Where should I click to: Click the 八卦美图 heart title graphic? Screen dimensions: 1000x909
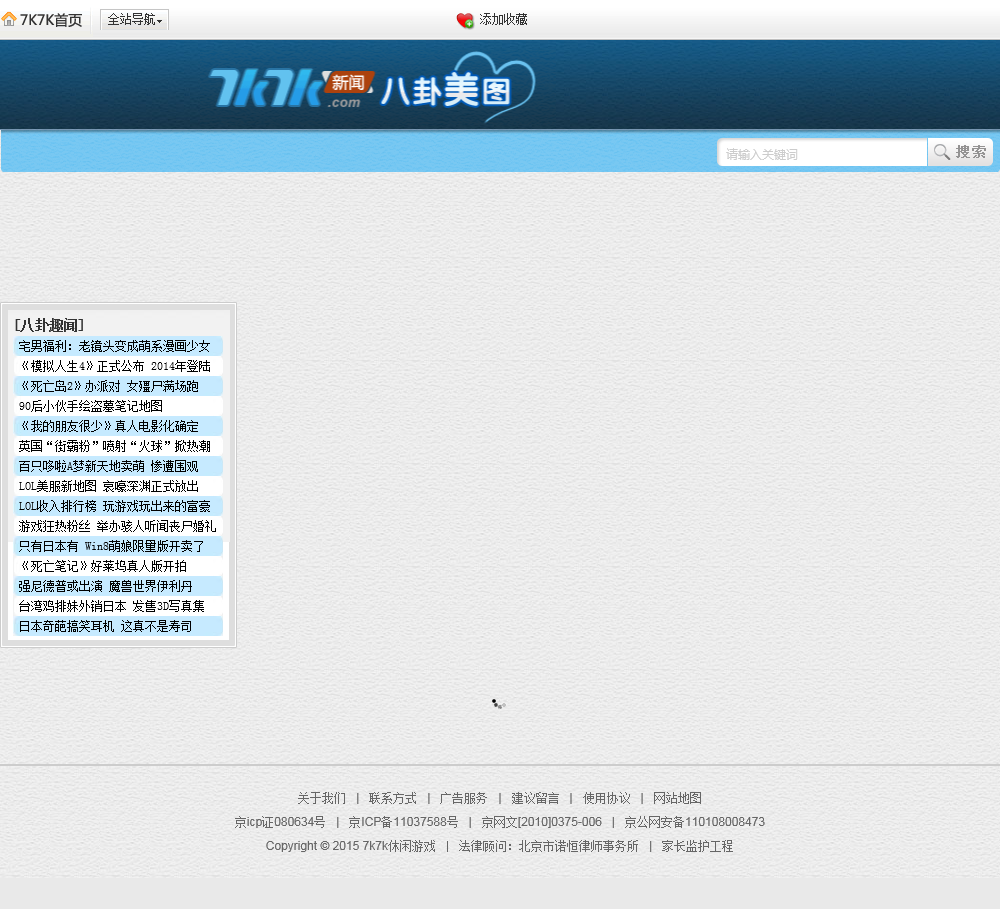pyautogui.click(x=458, y=88)
